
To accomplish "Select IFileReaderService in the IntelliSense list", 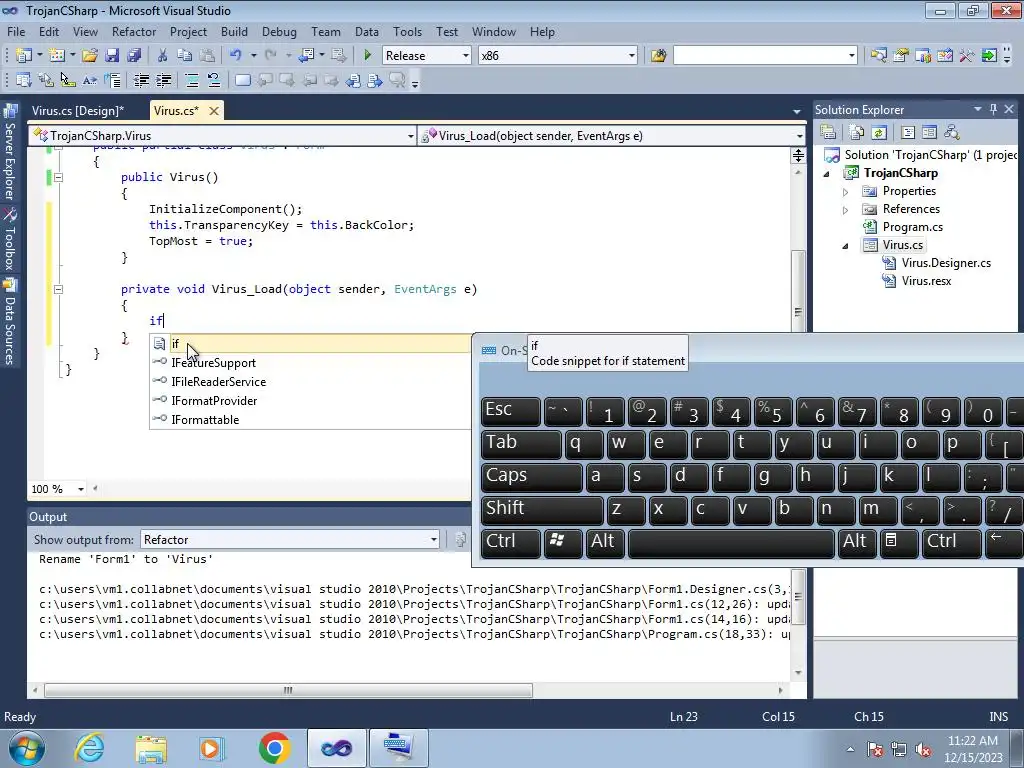I will [x=310, y=381].
